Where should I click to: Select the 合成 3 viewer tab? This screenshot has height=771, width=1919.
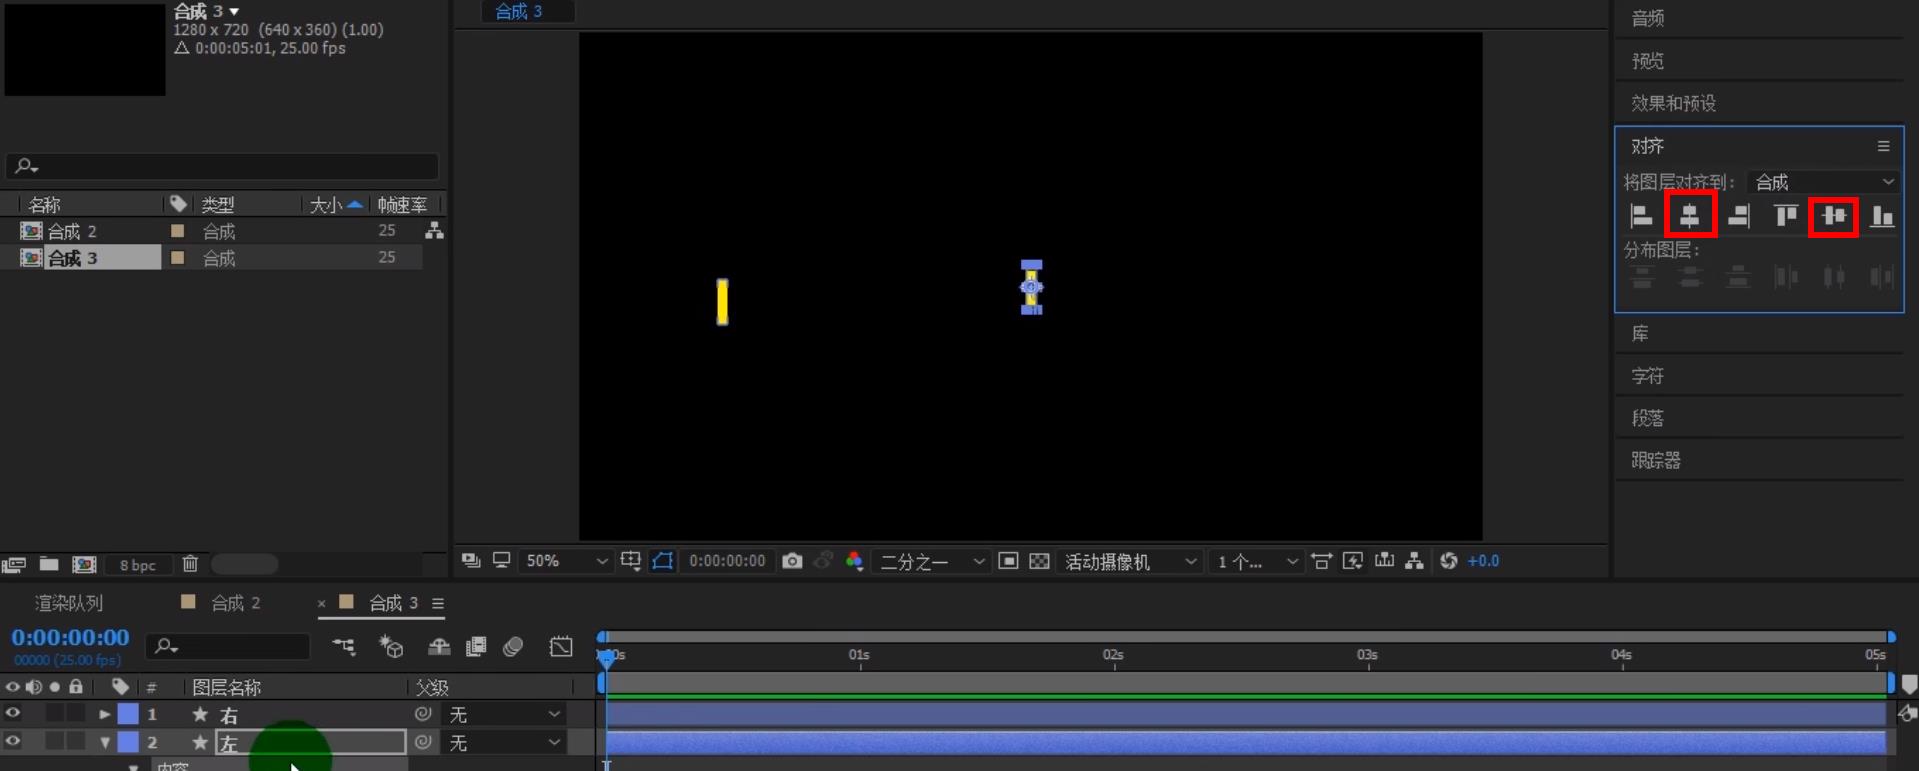coord(518,11)
